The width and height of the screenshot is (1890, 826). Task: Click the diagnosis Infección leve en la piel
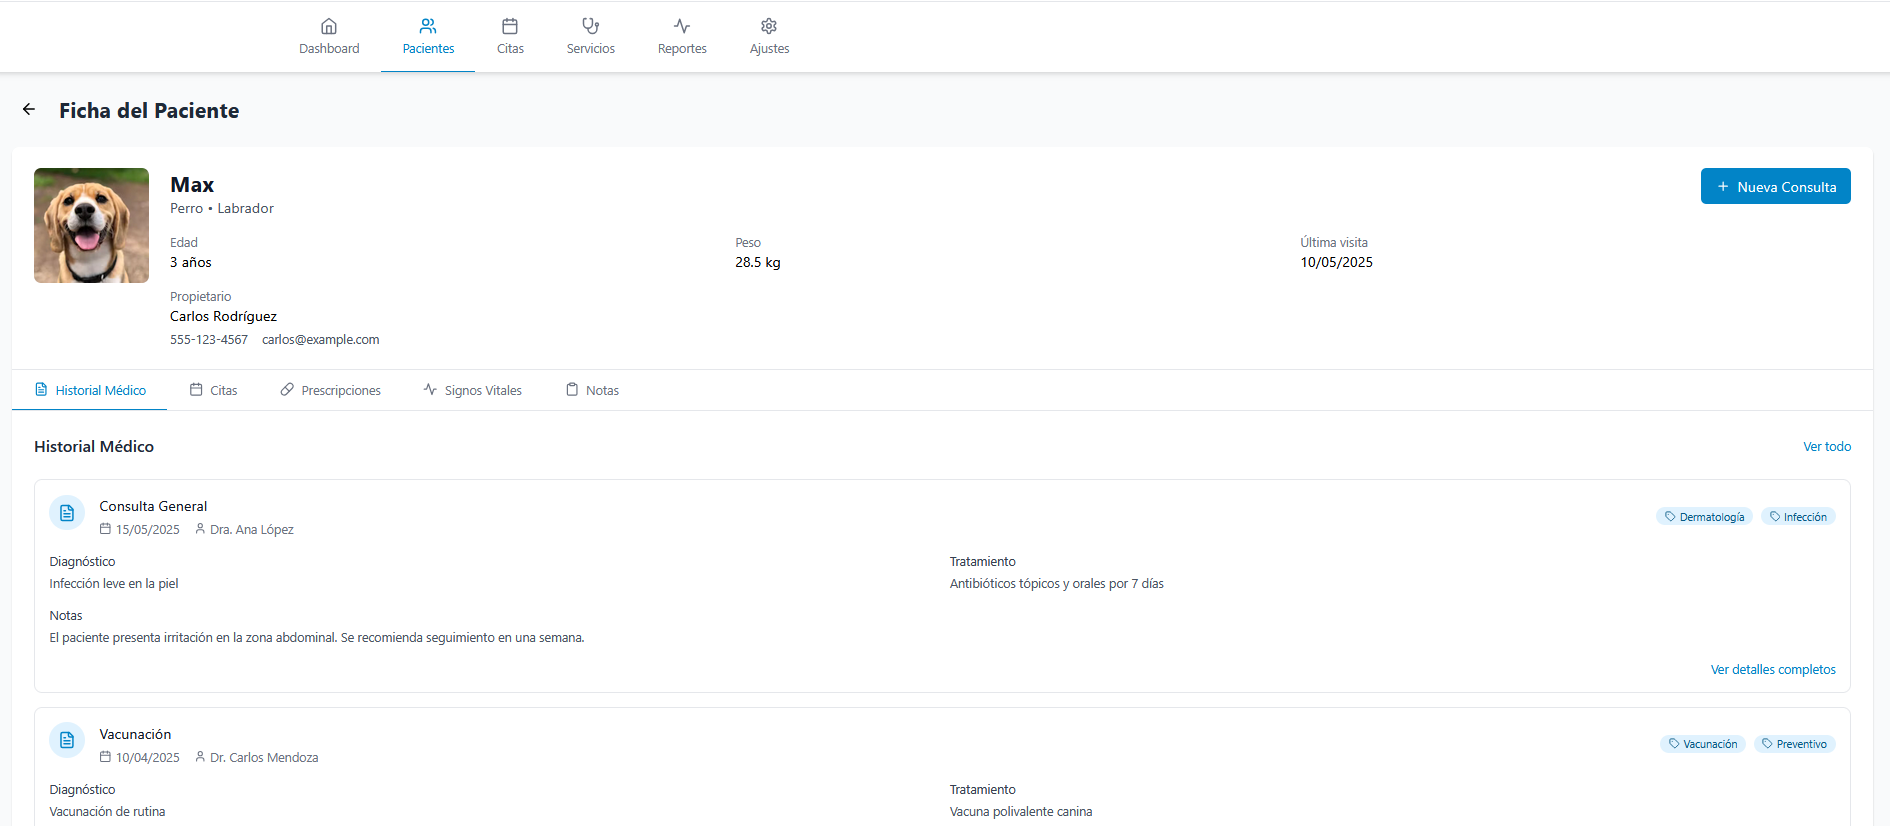(x=114, y=584)
